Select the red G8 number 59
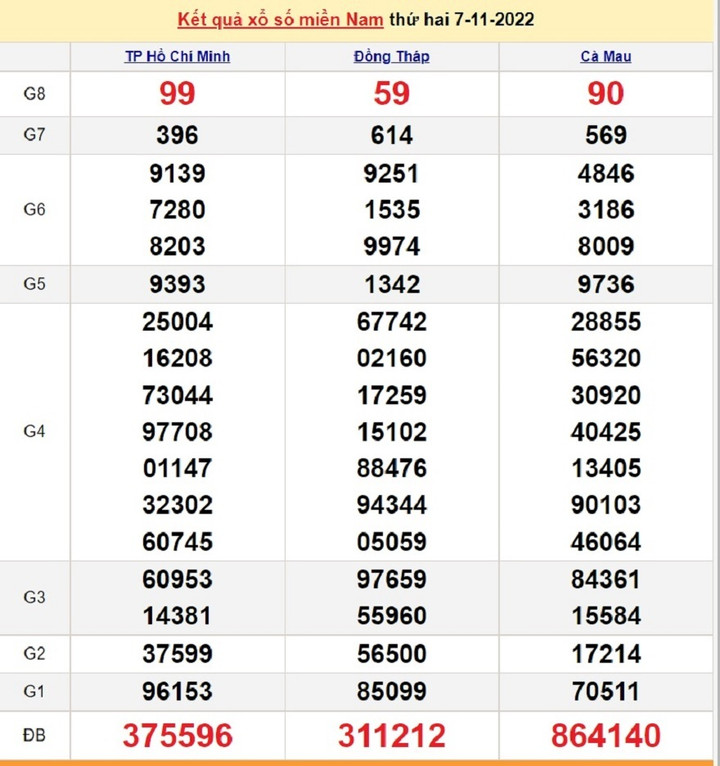This screenshot has height=766, width=720. 392,93
